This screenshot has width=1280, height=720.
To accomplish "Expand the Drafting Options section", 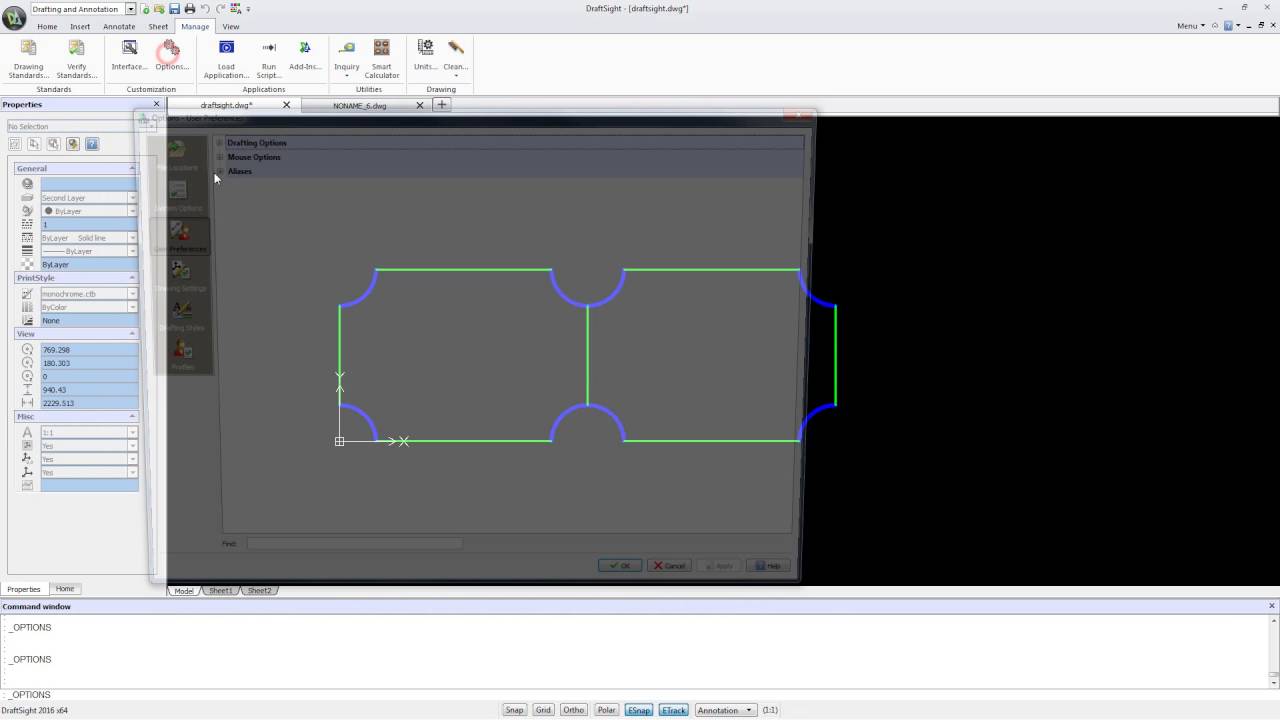I will 220,143.
